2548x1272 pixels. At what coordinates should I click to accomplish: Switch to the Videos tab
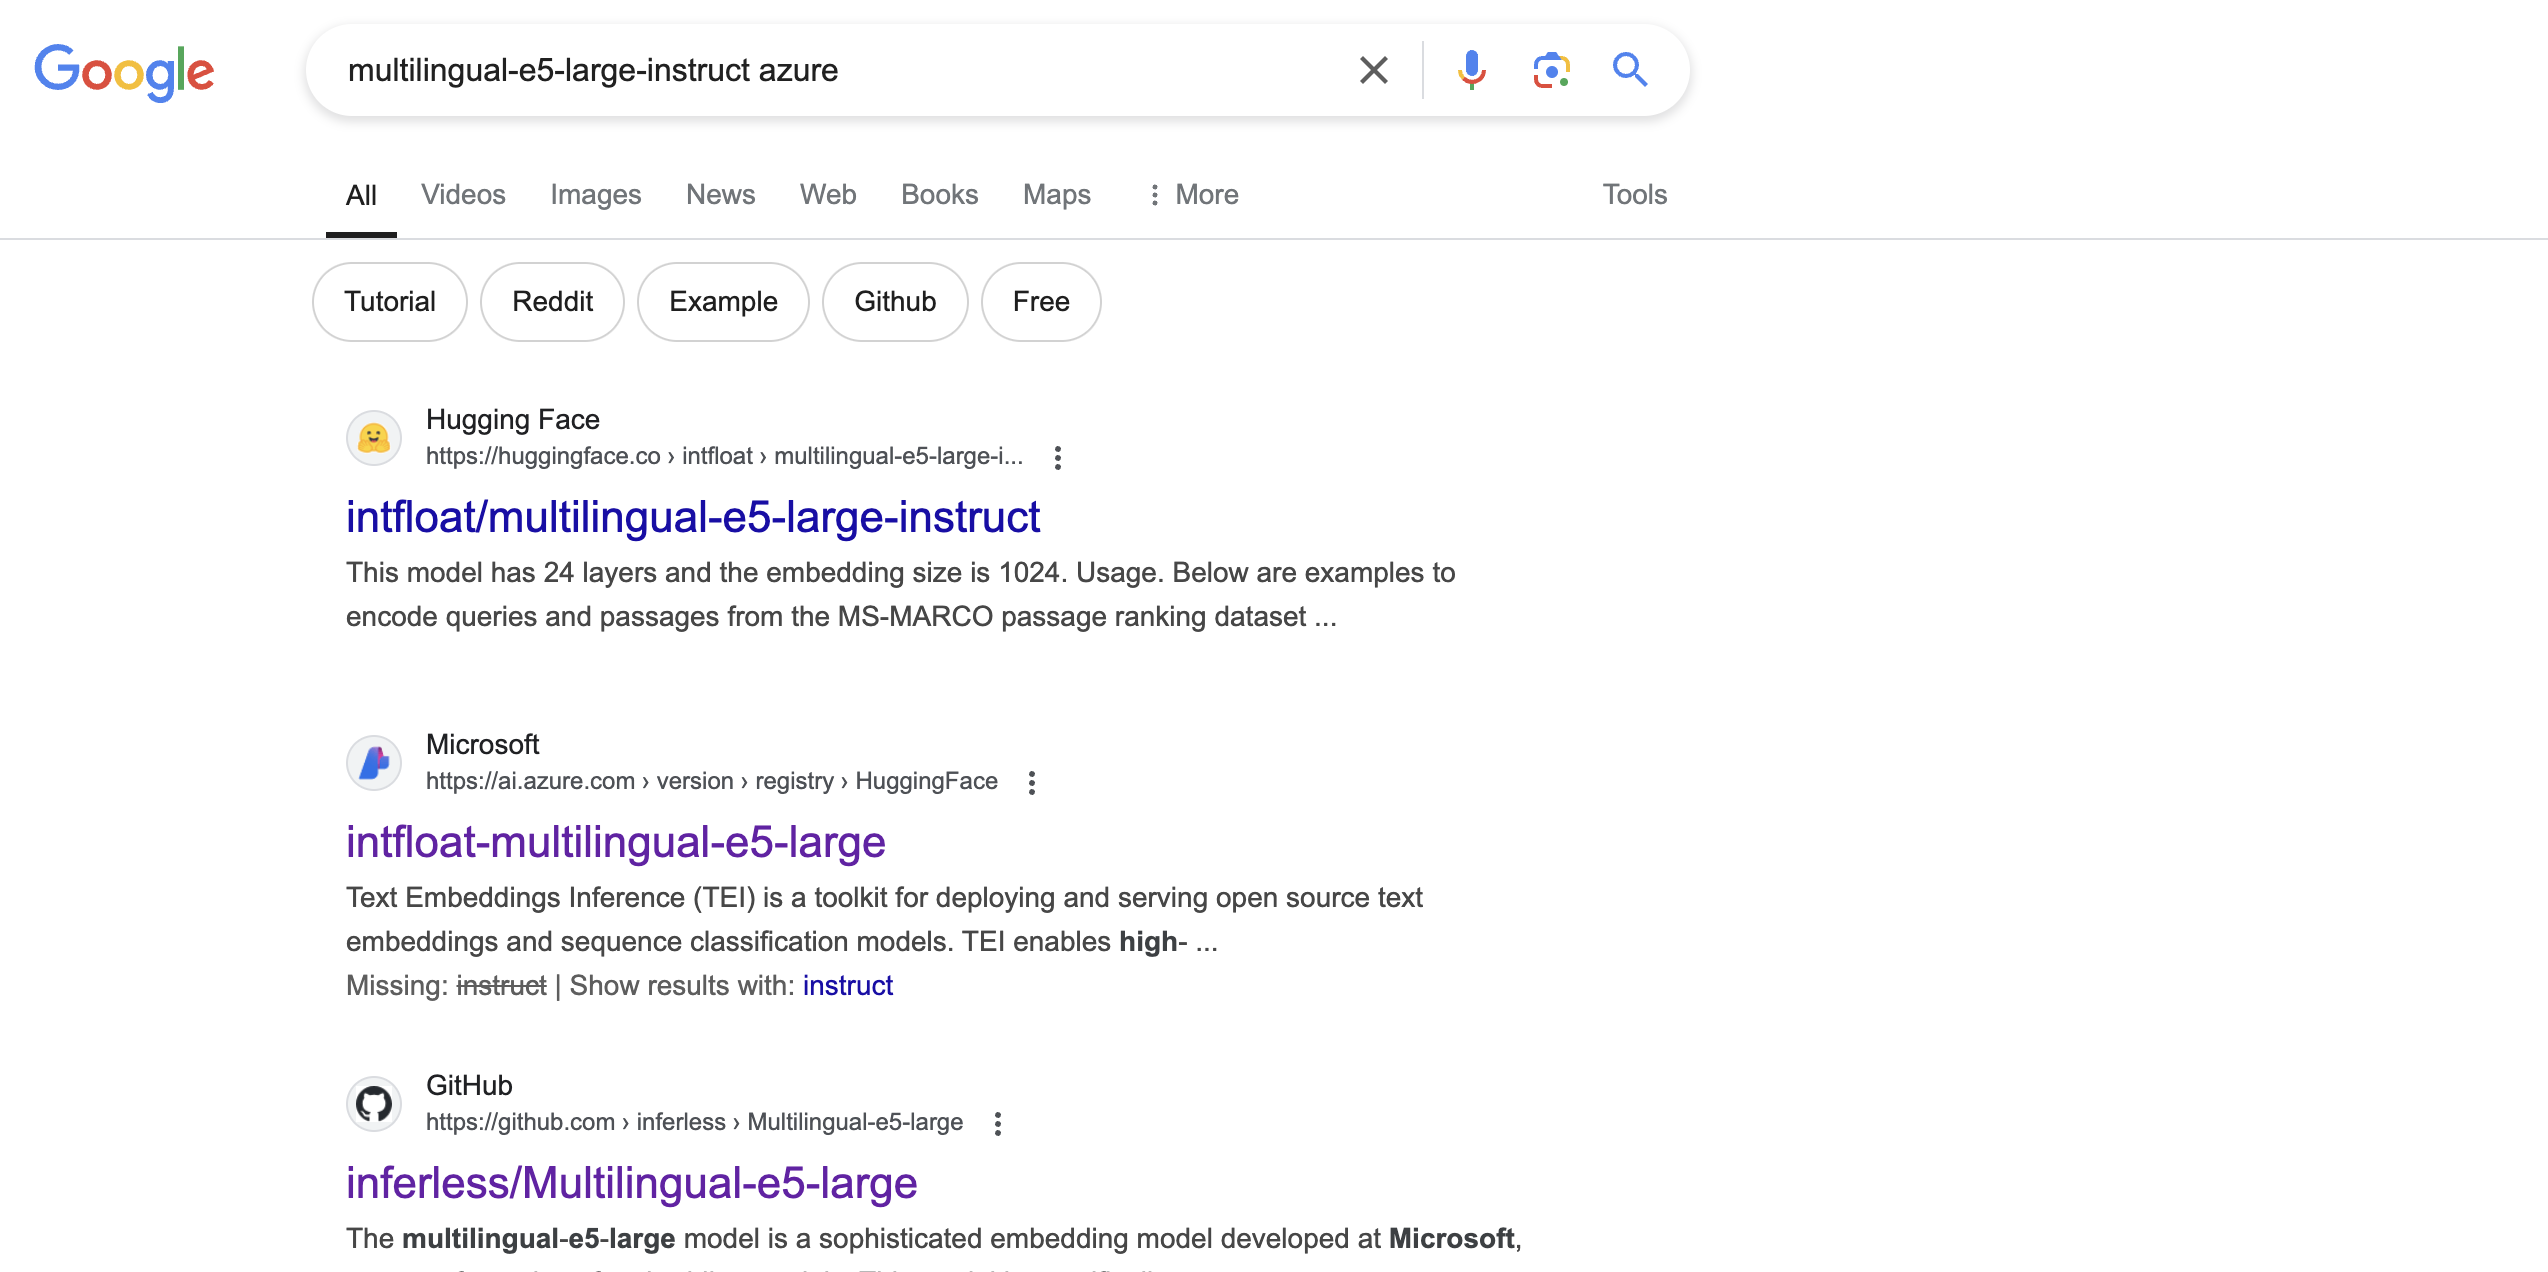463,194
